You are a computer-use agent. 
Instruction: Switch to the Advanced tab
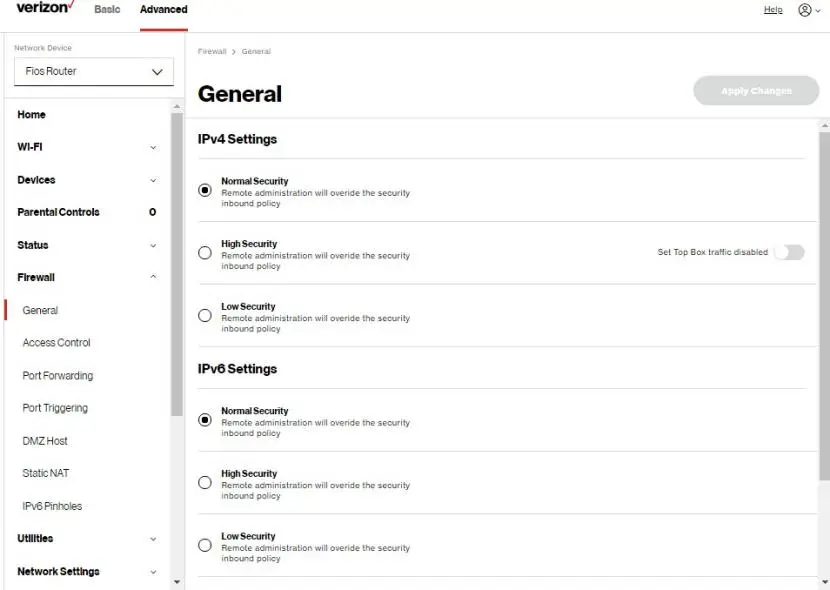tap(162, 9)
